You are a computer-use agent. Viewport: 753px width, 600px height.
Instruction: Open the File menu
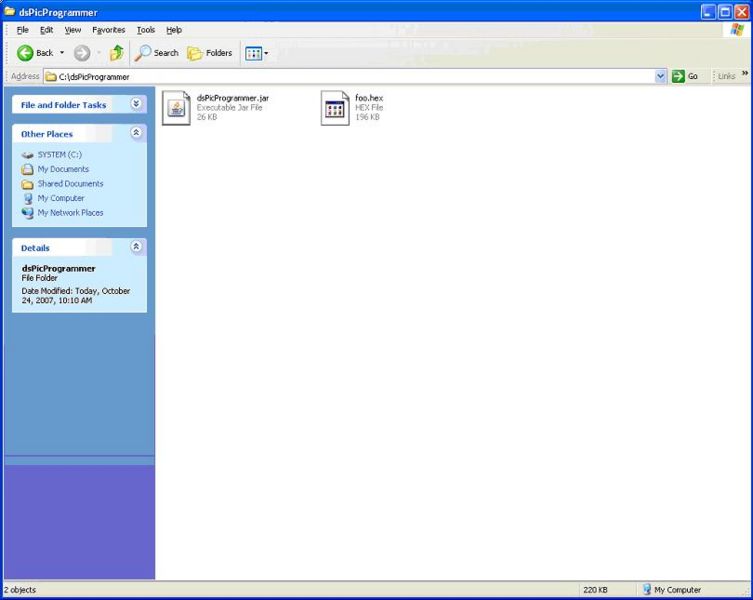click(22, 30)
